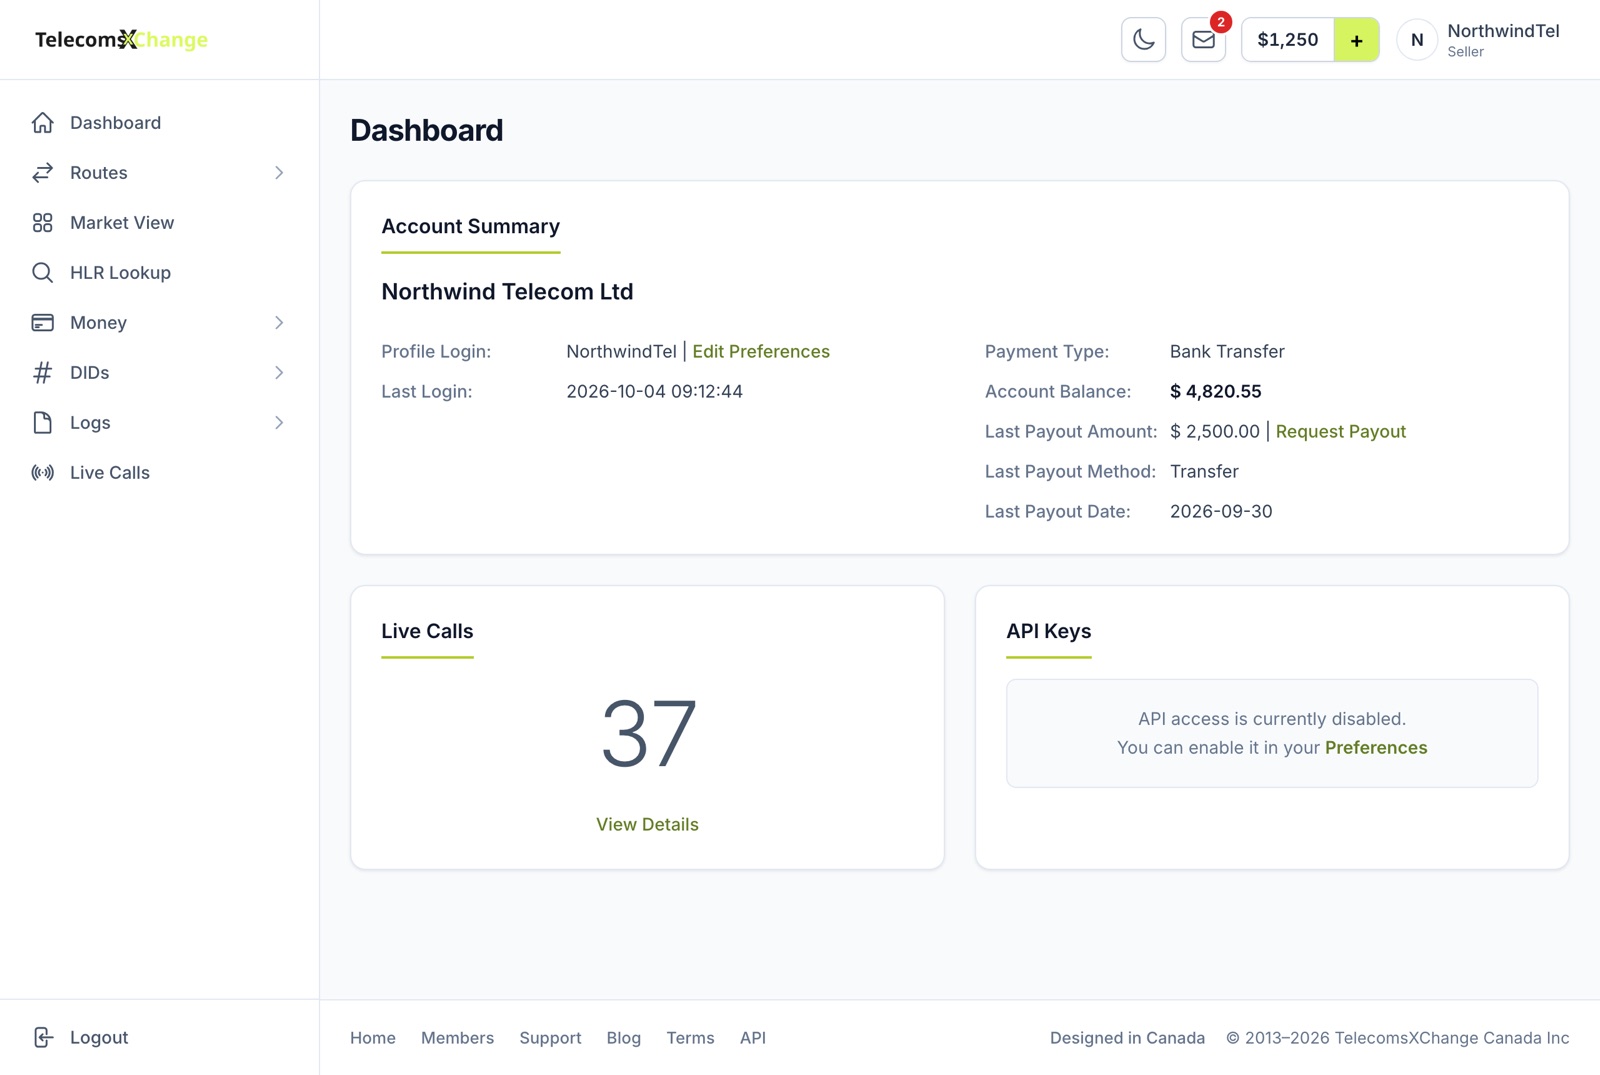Click the Market View grid icon

click(42, 223)
